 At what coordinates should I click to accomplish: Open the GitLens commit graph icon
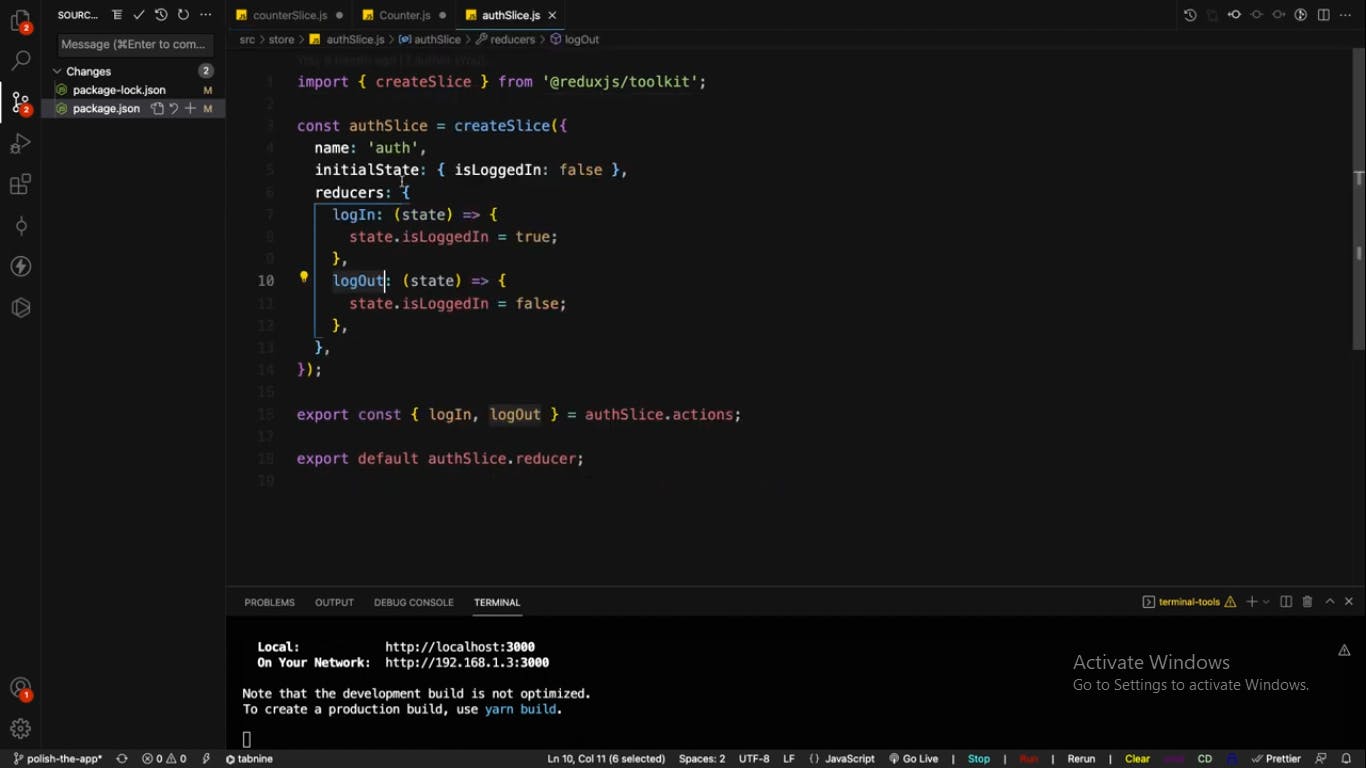pyautogui.click(x=20, y=226)
